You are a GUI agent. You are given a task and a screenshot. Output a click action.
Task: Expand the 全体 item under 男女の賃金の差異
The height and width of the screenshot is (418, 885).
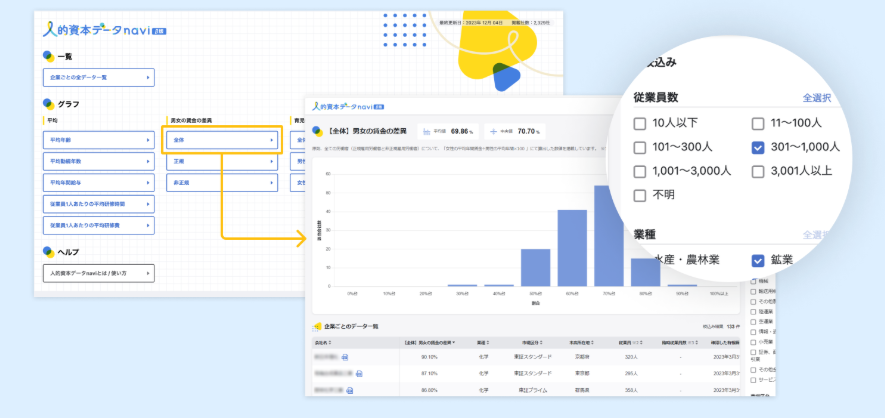pyautogui.click(x=222, y=140)
